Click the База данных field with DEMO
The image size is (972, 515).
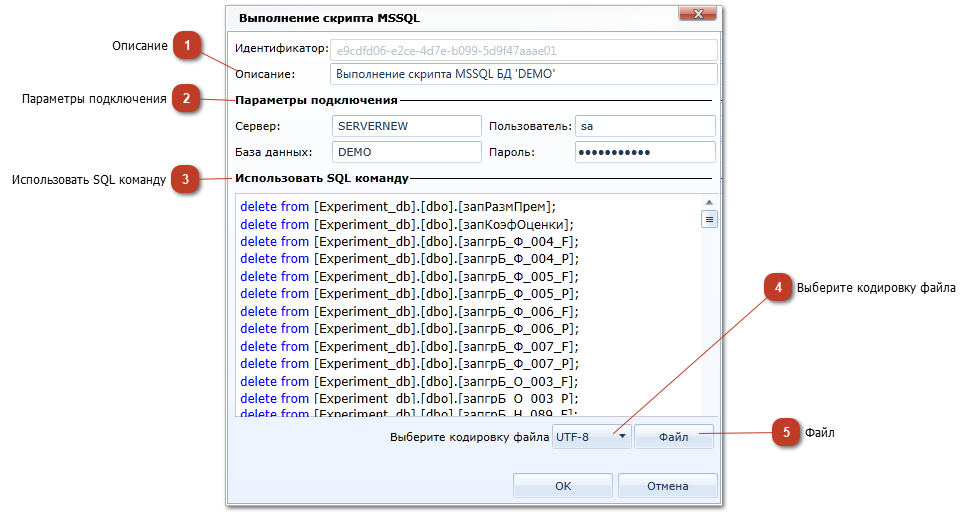click(407, 152)
